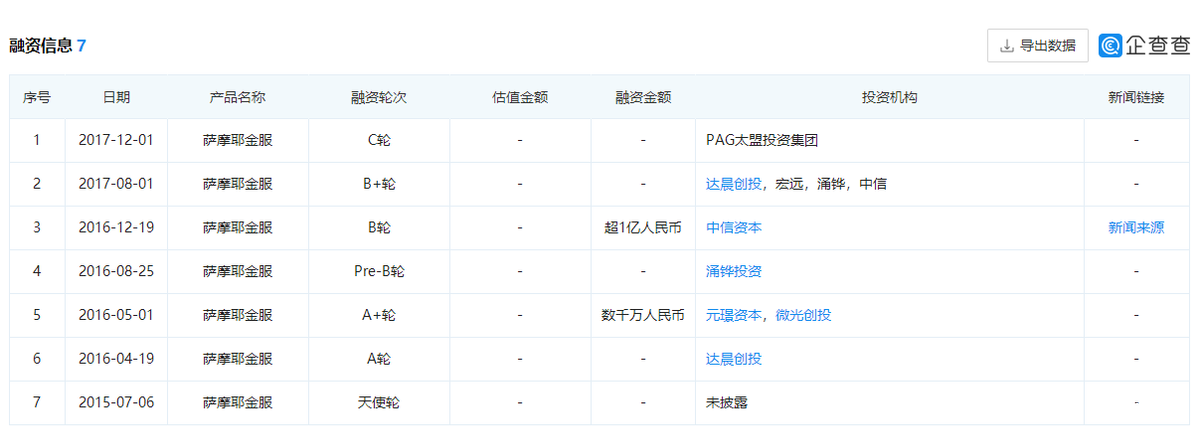Select the date 2016-12-19 cell
The width and height of the screenshot is (1200, 435).
pyautogui.click(x=116, y=228)
